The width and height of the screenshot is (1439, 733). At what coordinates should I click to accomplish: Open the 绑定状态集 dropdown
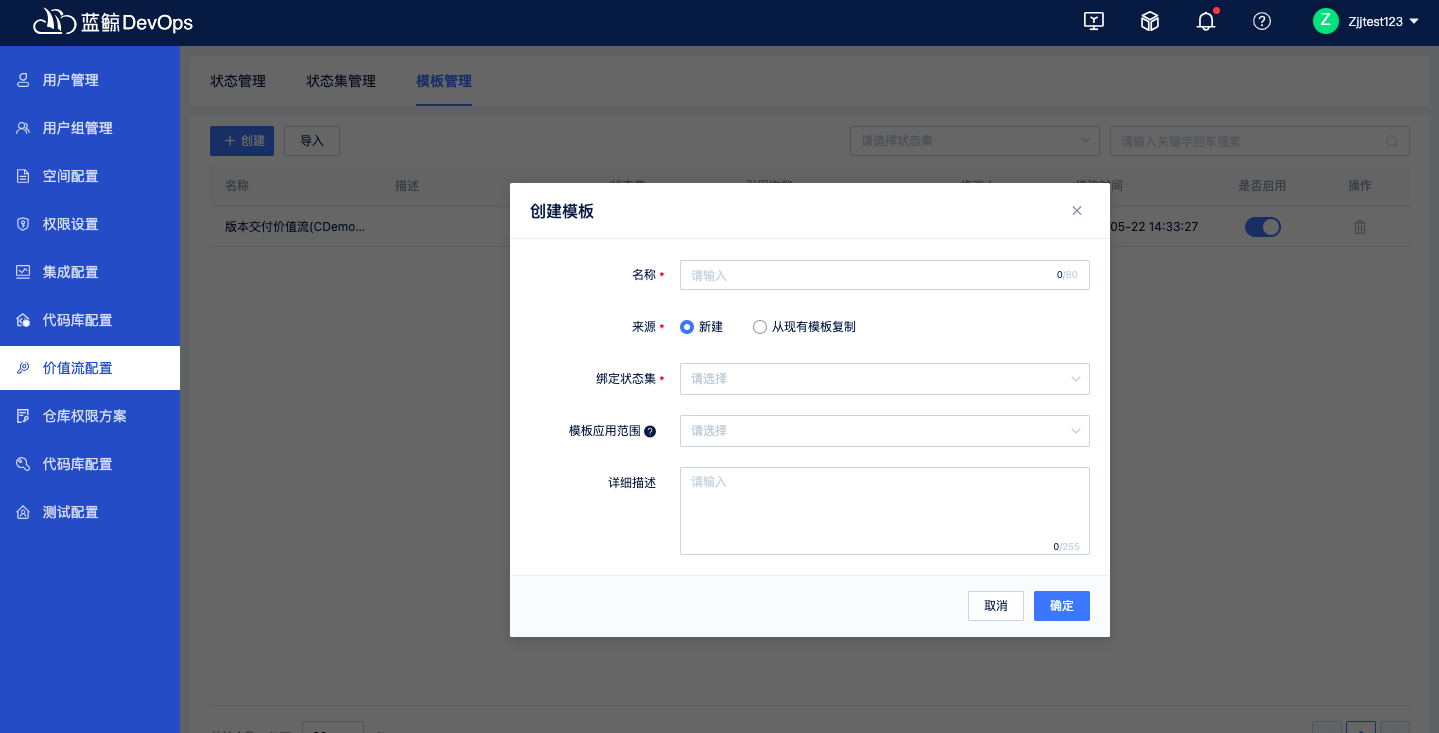[885, 379]
